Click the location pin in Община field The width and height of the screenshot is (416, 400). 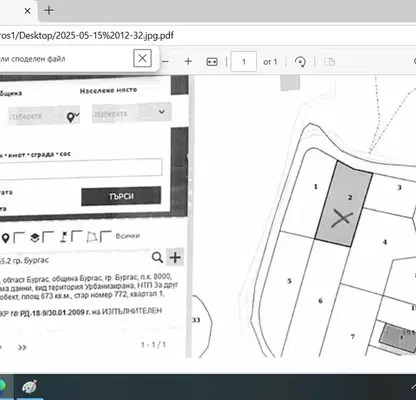70,117
